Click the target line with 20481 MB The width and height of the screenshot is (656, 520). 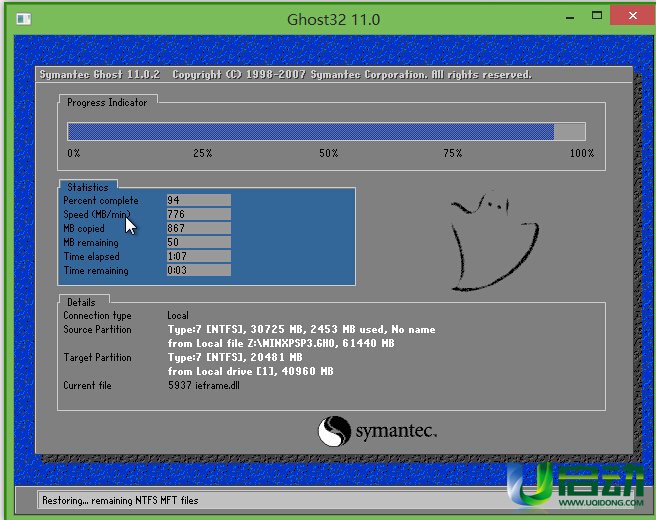235,357
